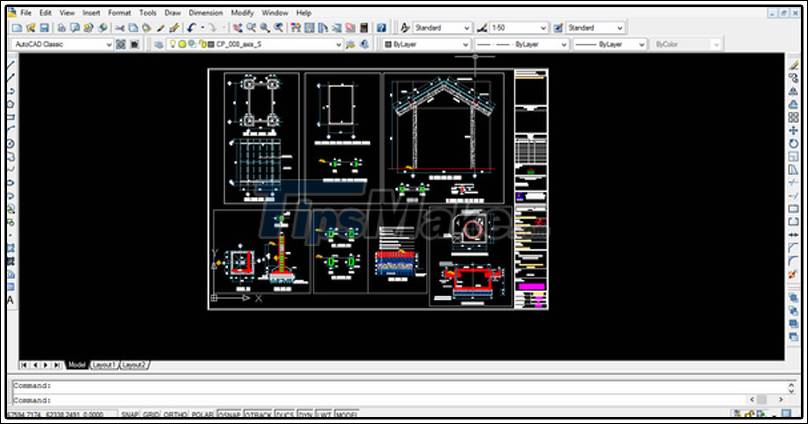
Task: Click the Zoom window icon
Action: pos(265,28)
